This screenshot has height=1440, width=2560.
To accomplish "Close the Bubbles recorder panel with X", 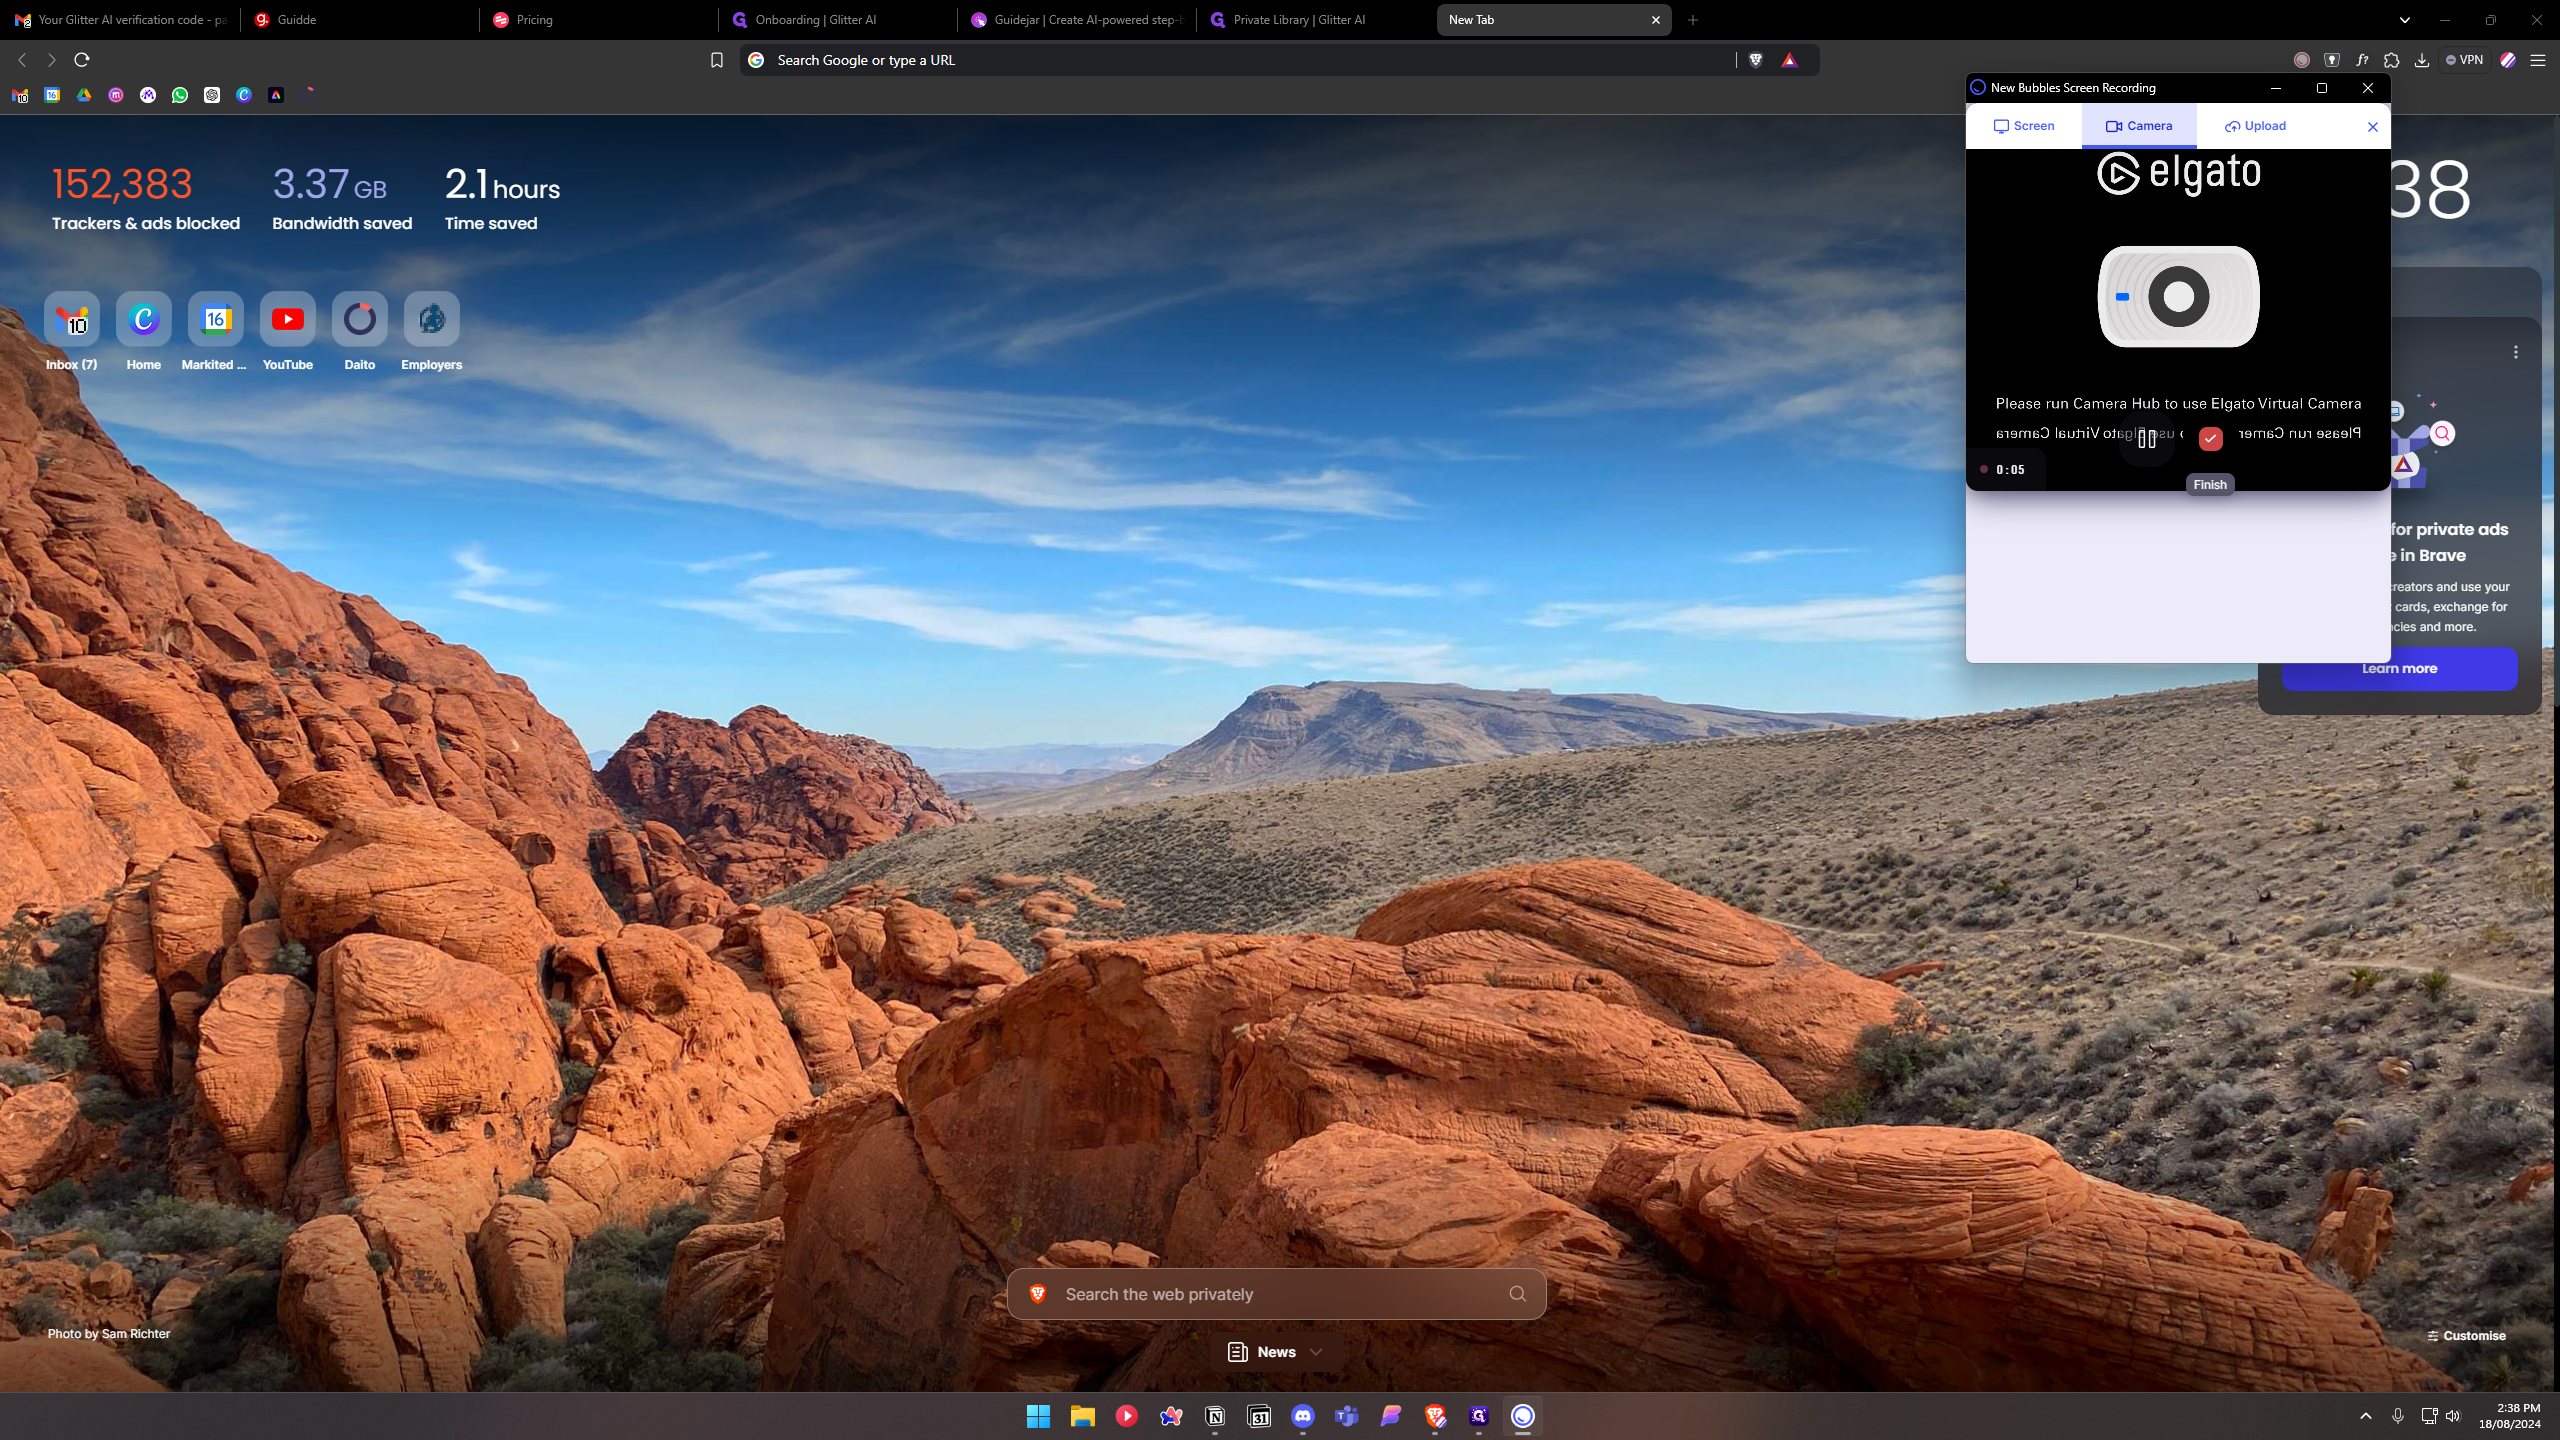I will click(x=2372, y=127).
